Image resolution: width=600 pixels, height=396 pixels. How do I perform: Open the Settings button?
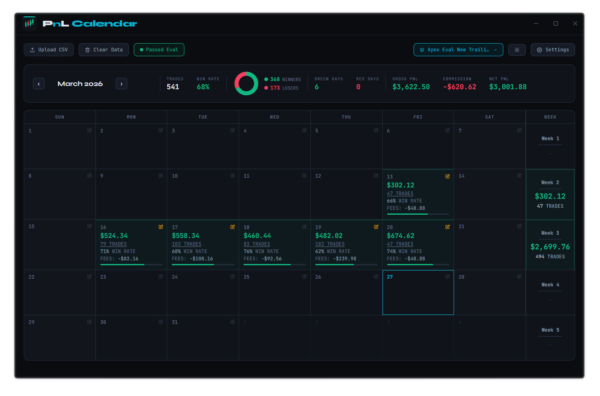point(553,50)
